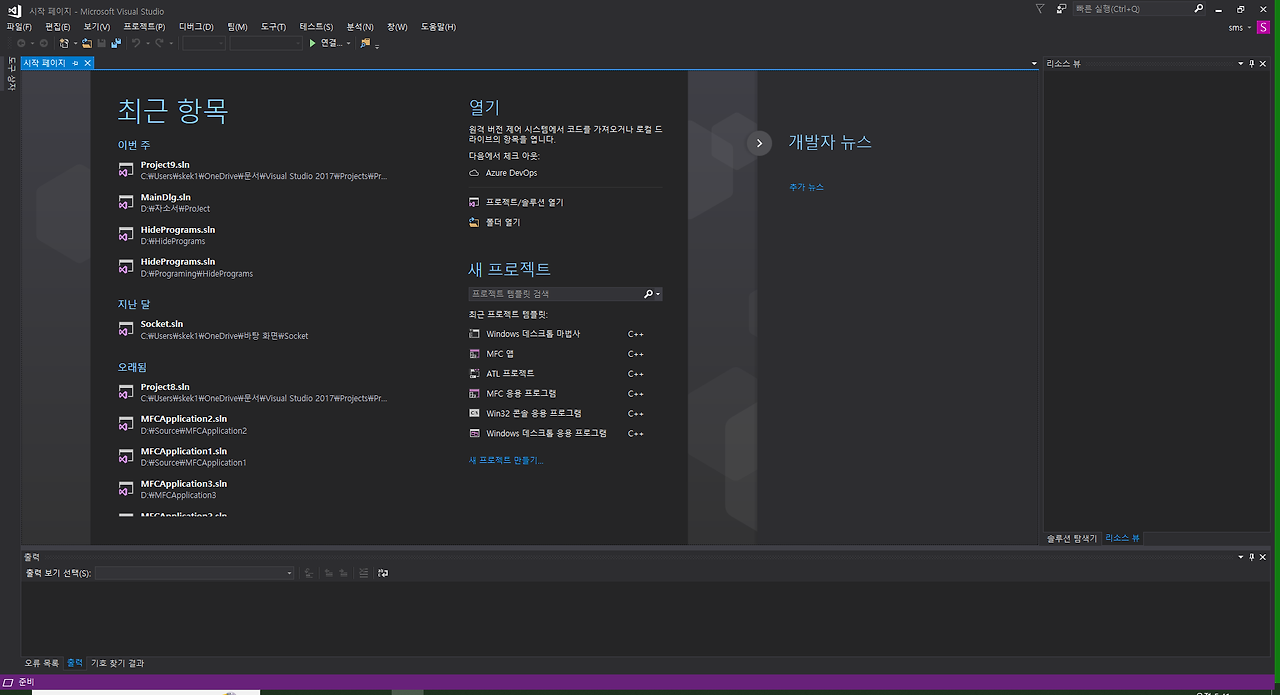Viewport: 1280px width, 695px height.
Task: Open the solution configuration combo box
Action: coord(204,43)
